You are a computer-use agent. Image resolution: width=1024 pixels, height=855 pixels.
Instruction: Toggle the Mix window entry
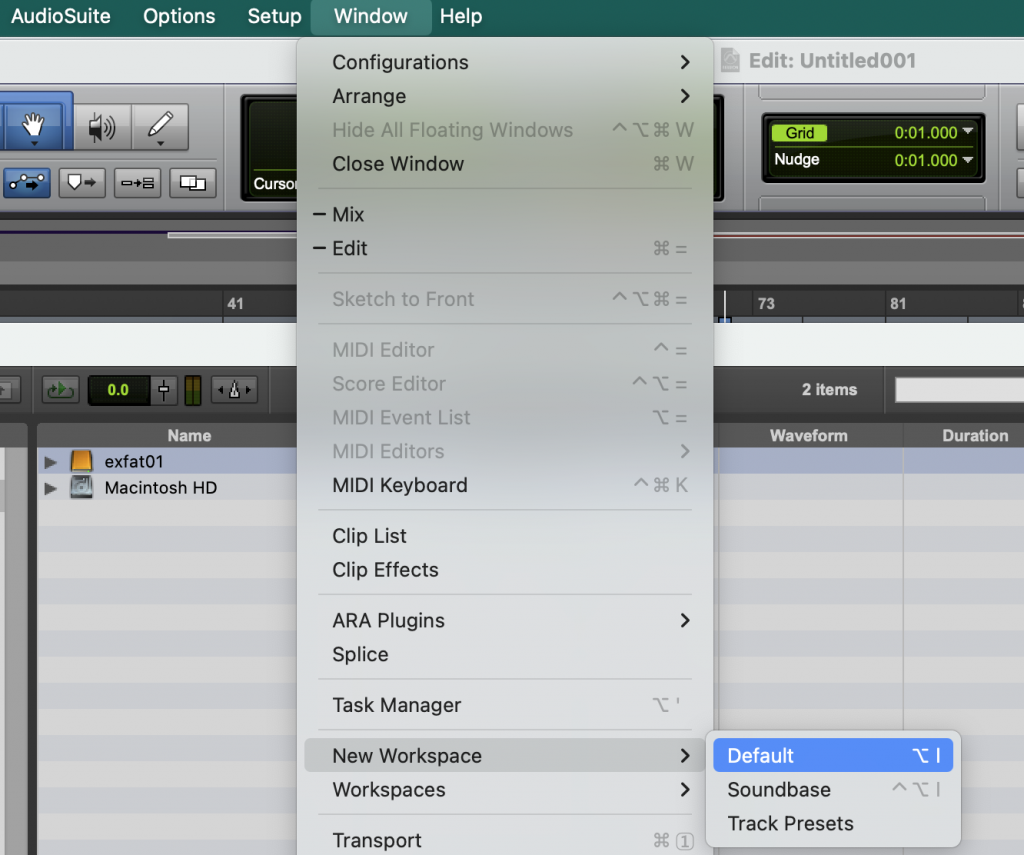click(348, 215)
